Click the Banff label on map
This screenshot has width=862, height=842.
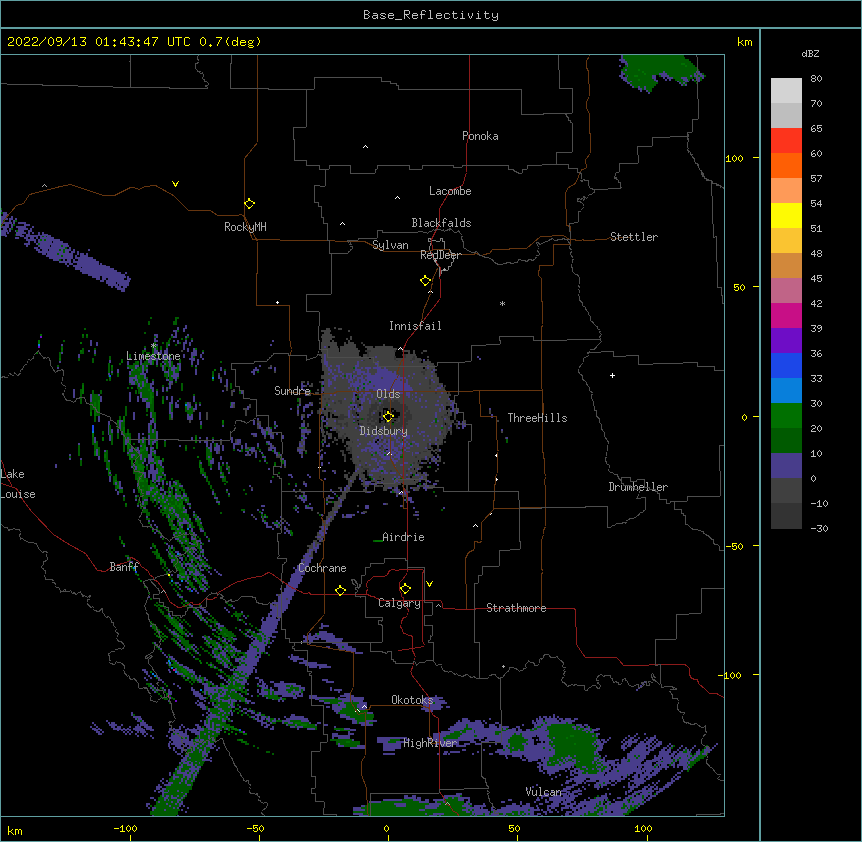[x=124, y=567]
